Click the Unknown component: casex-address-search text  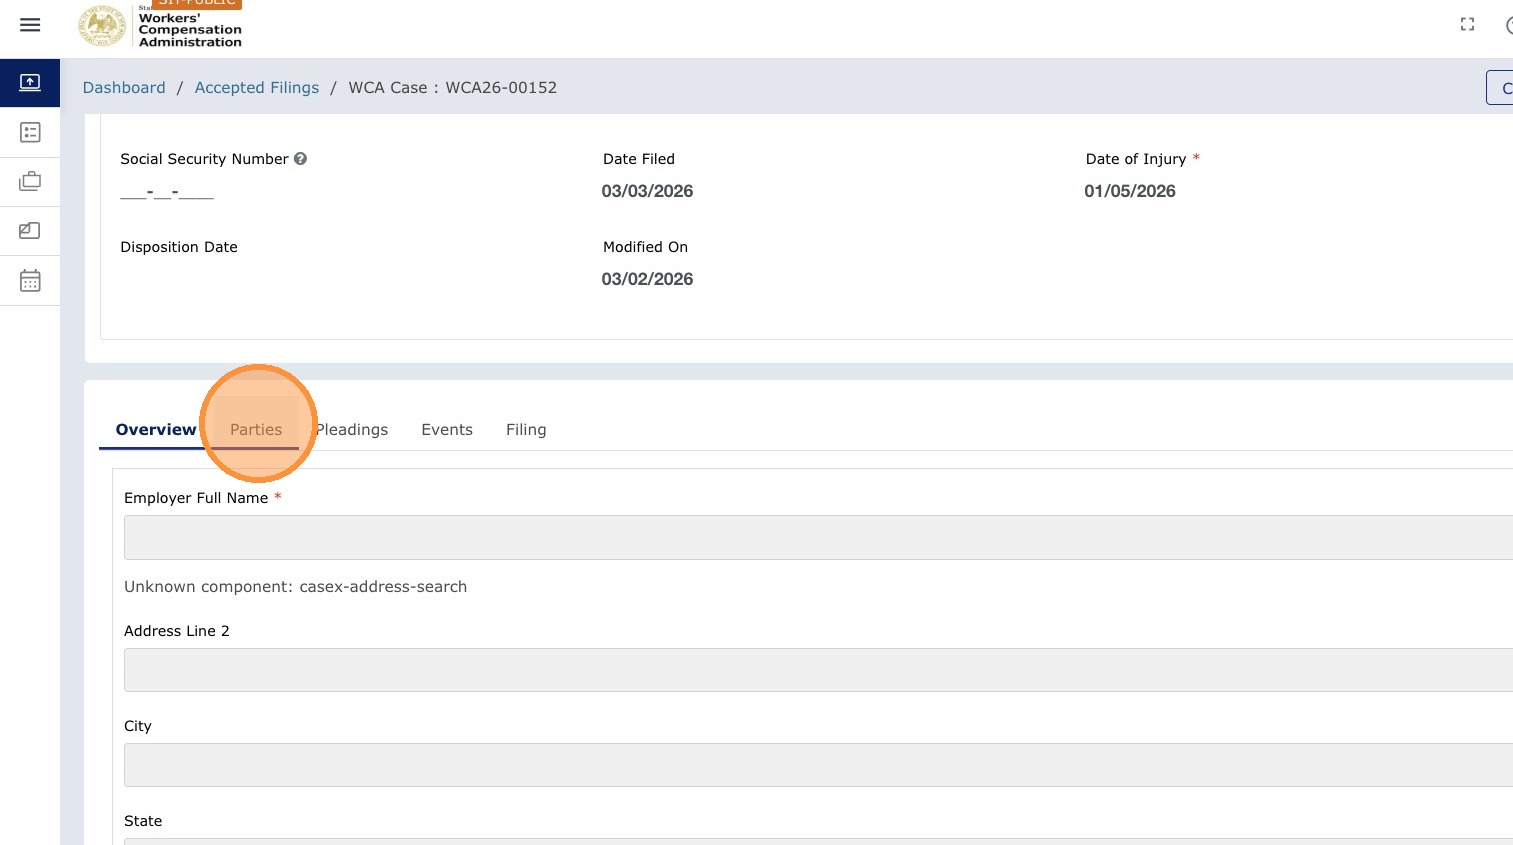pyautogui.click(x=295, y=587)
